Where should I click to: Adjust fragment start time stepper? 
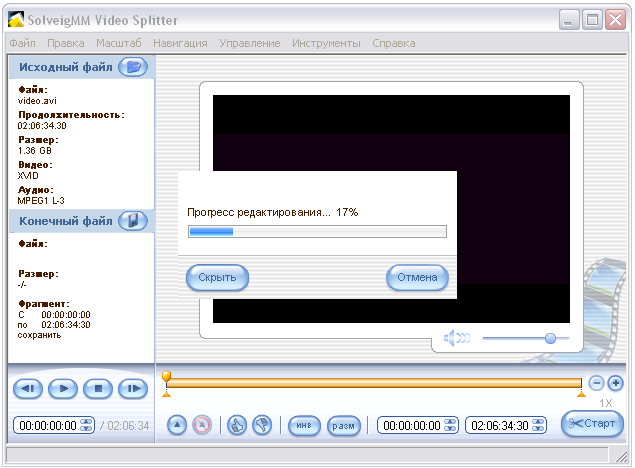click(x=450, y=425)
